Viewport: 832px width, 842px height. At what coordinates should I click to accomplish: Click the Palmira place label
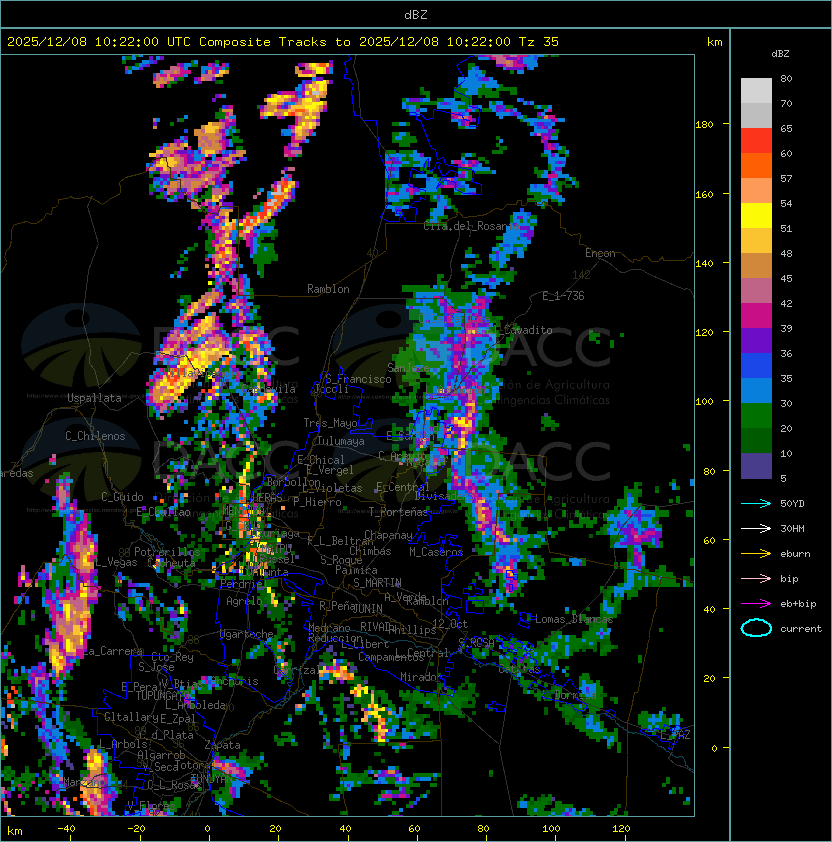pyautogui.click(x=356, y=570)
